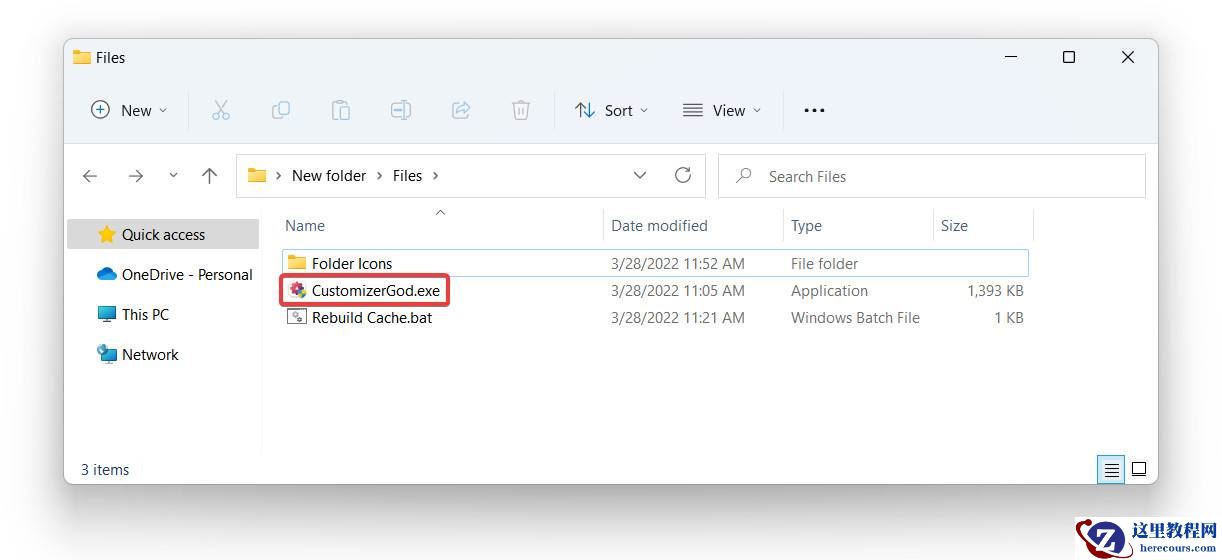Click the Paste clipboard icon
The height and width of the screenshot is (560, 1222).
[341, 110]
